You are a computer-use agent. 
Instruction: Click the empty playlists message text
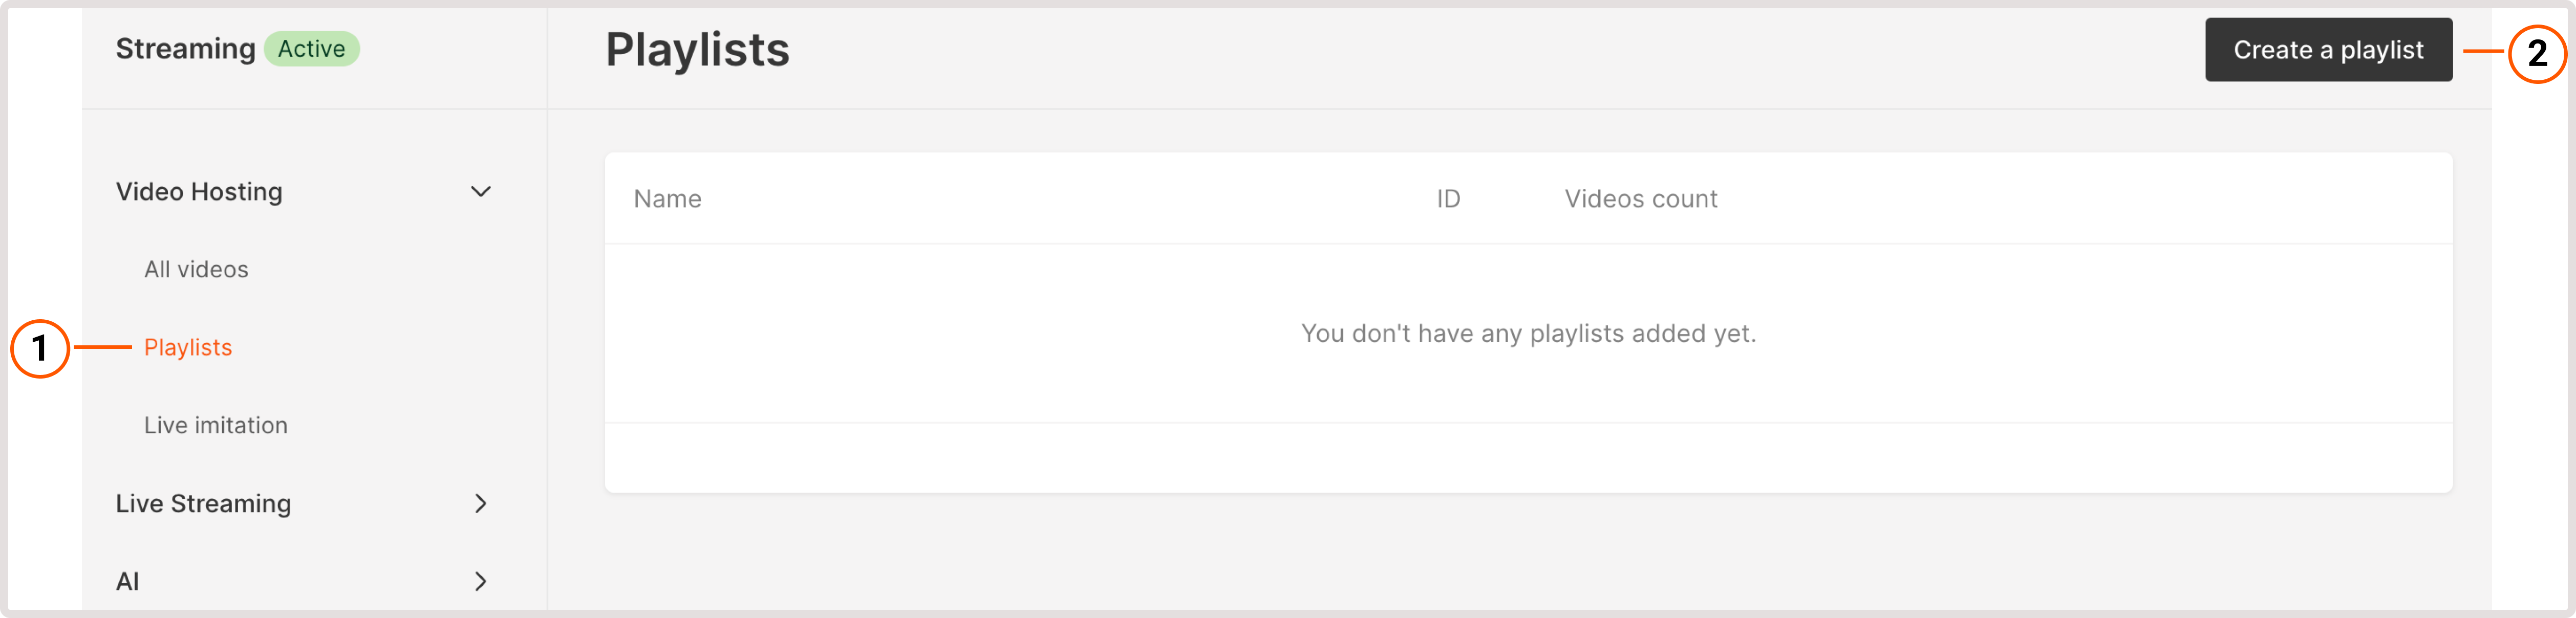1528,334
